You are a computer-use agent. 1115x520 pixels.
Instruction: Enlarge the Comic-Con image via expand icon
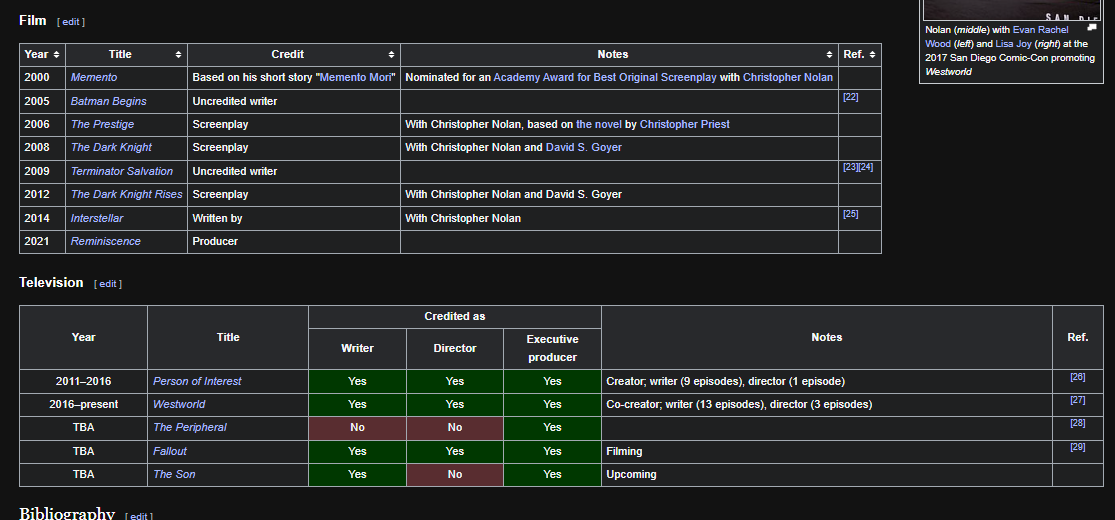point(1092,27)
